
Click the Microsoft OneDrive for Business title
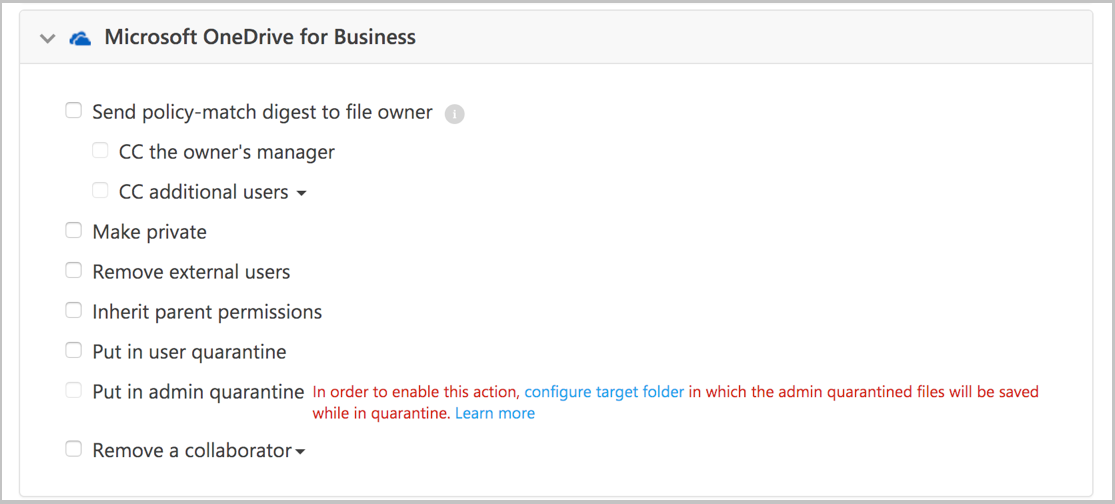[x=260, y=38]
